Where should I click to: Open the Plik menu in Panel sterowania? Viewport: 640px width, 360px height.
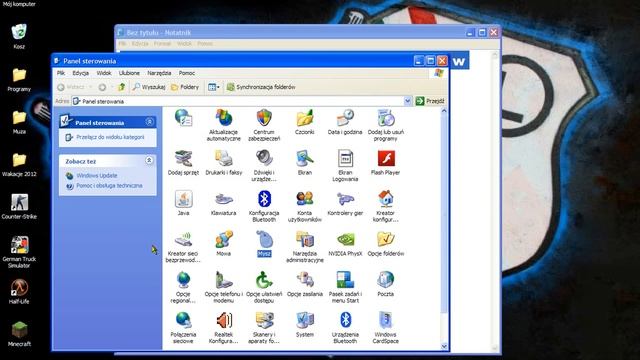(x=61, y=73)
